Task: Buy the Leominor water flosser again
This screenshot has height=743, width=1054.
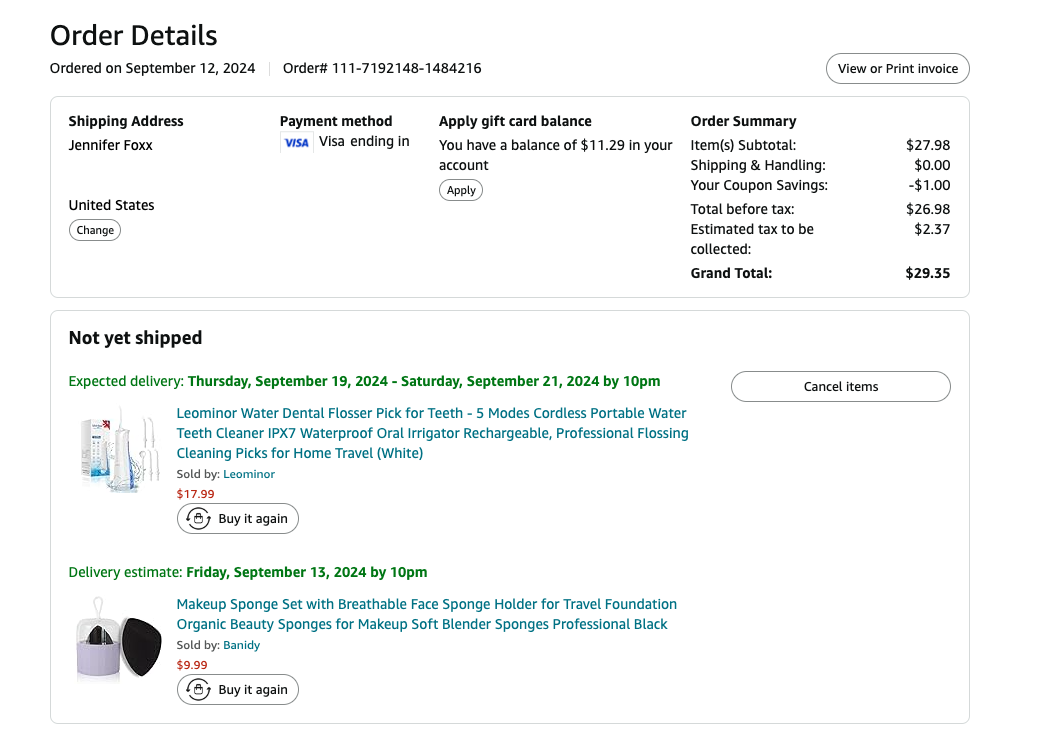Action: (237, 518)
